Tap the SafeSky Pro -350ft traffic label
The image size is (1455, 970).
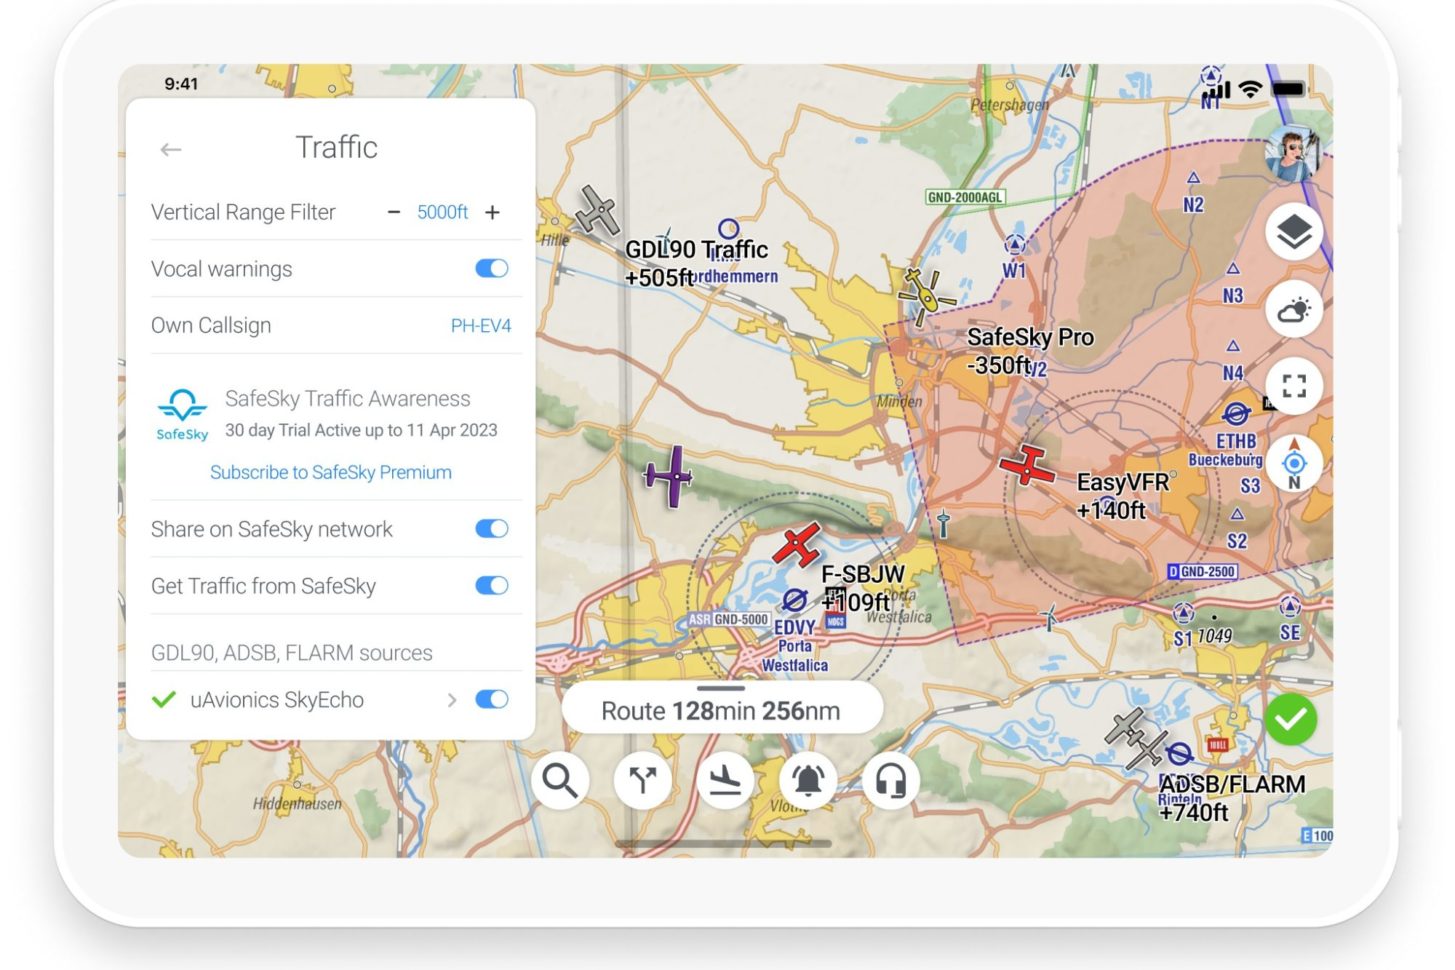(1030, 351)
